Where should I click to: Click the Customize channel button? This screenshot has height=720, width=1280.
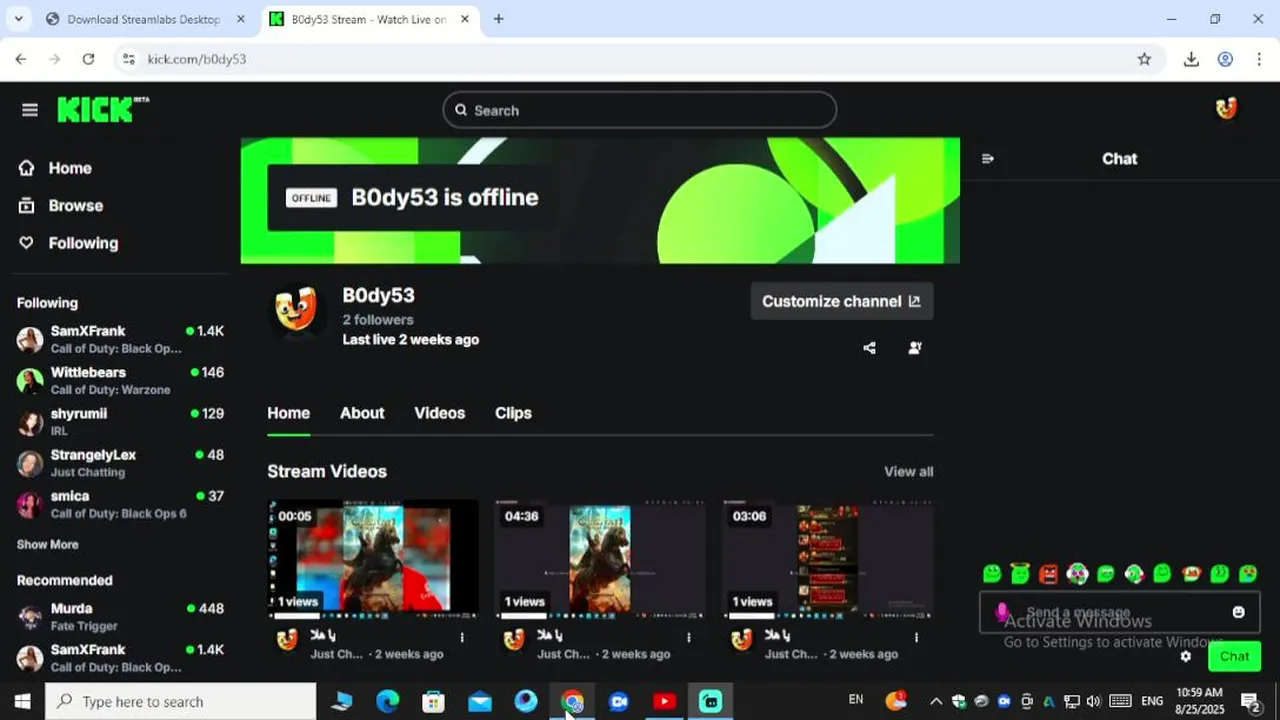(842, 301)
